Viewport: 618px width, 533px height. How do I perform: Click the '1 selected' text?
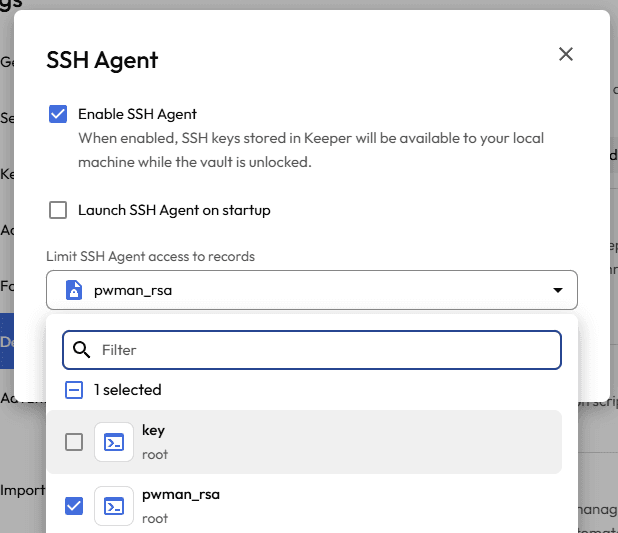tap(128, 390)
